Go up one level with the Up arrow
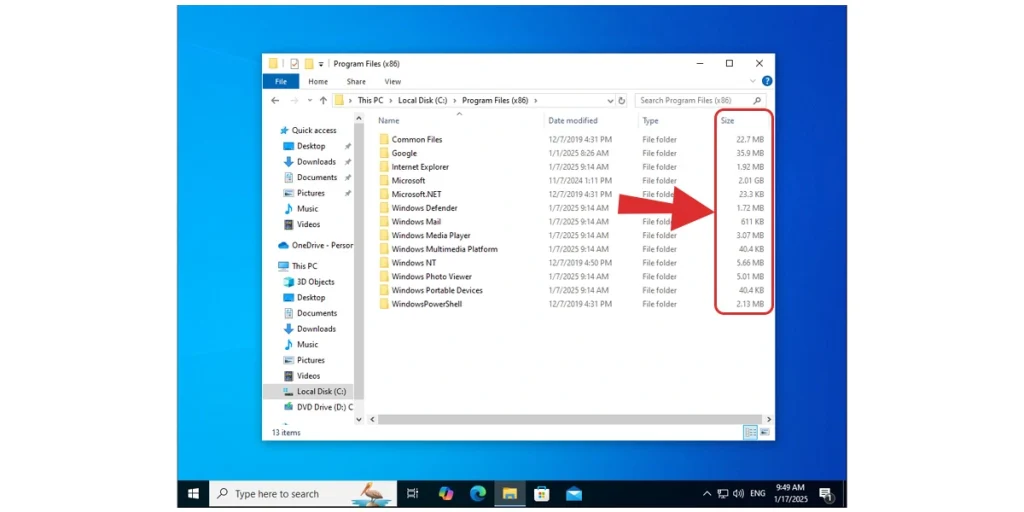This screenshot has width=1024, height=512. pyautogui.click(x=323, y=101)
